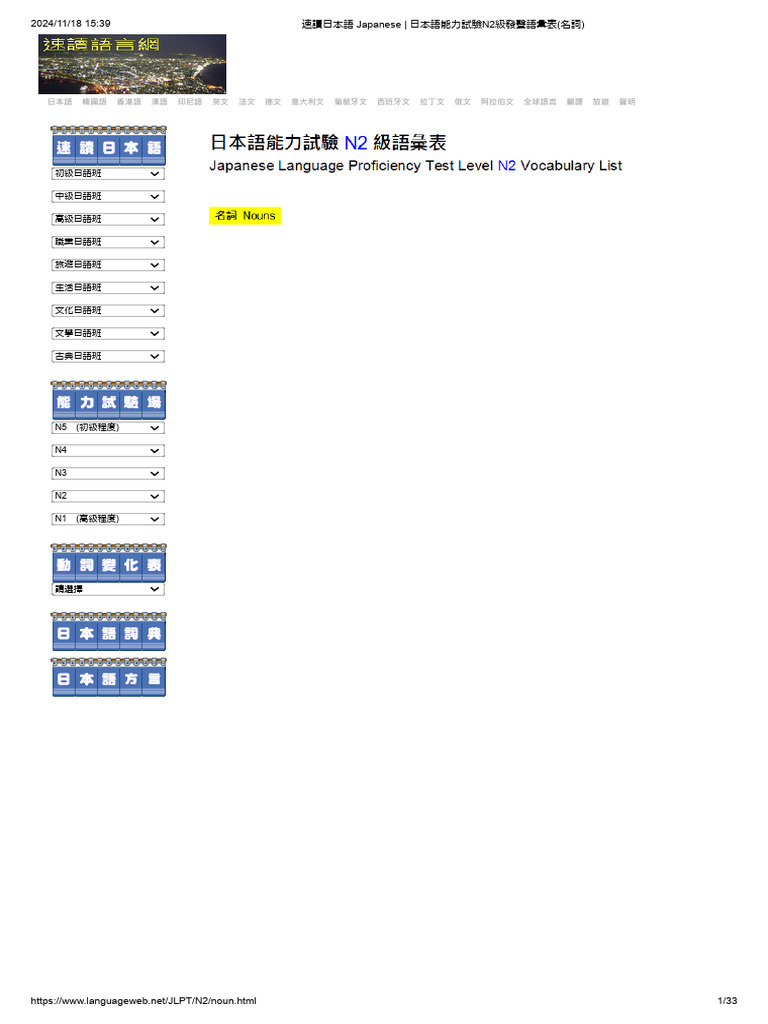Viewport: 768px width, 1024px height.
Task: Open the 全球語言 nav link
Action: (x=540, y=102)
